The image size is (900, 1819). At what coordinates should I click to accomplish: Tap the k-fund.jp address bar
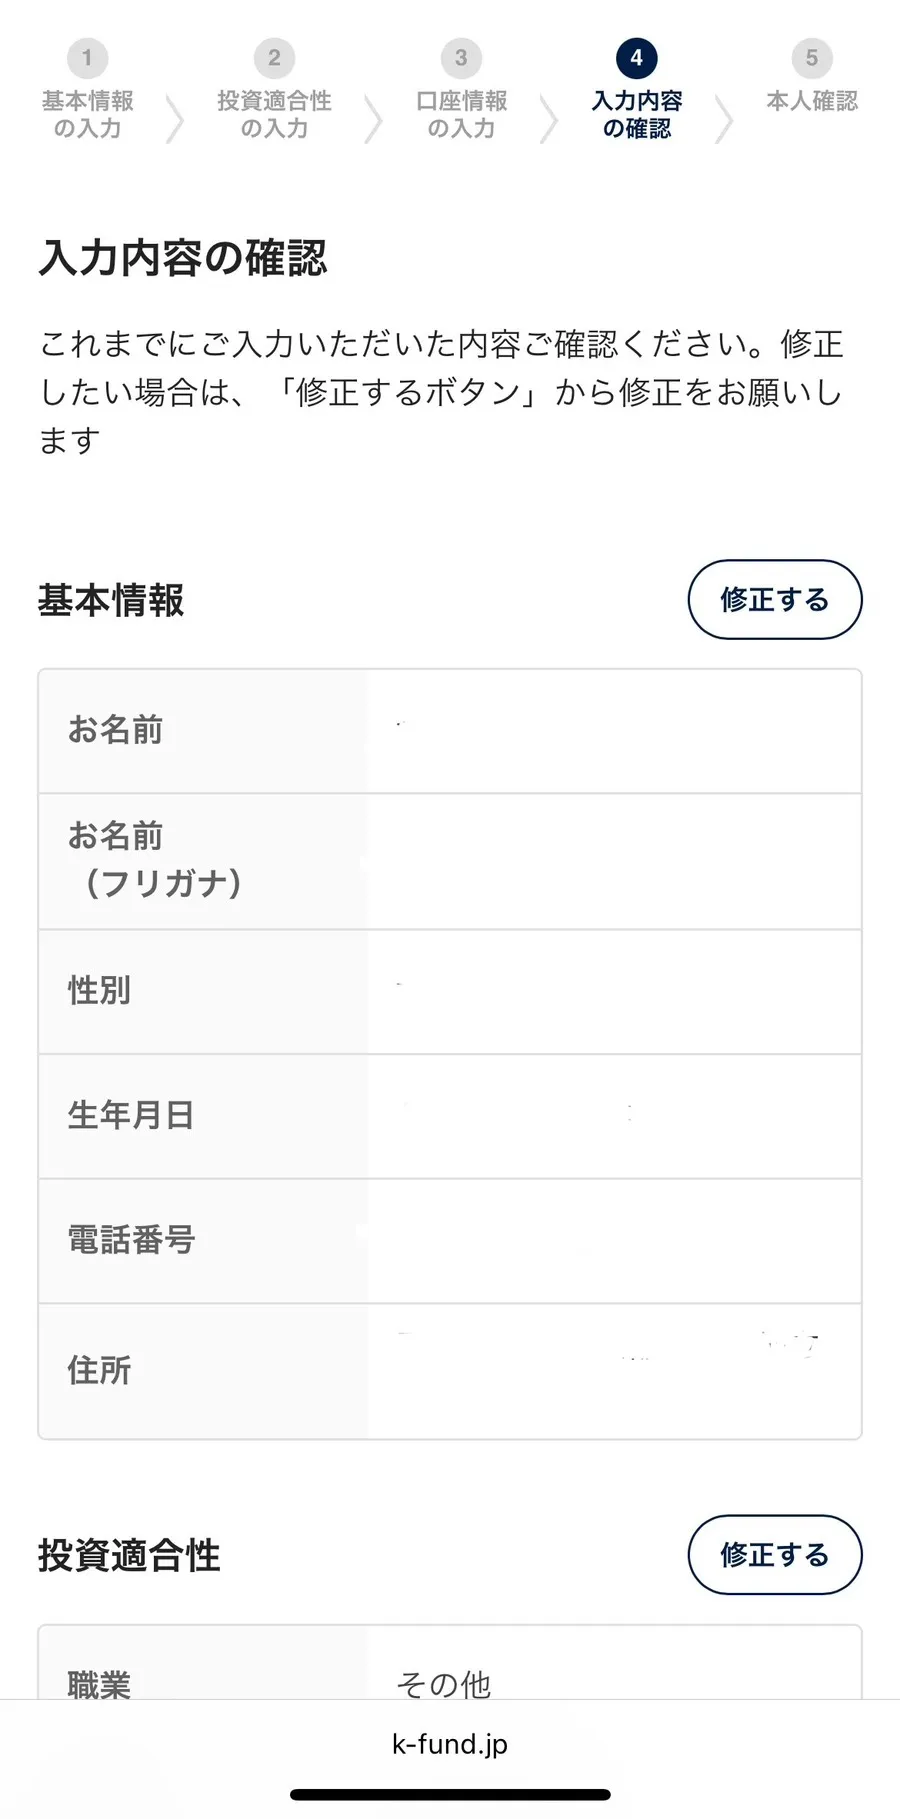pos(450,1744)
